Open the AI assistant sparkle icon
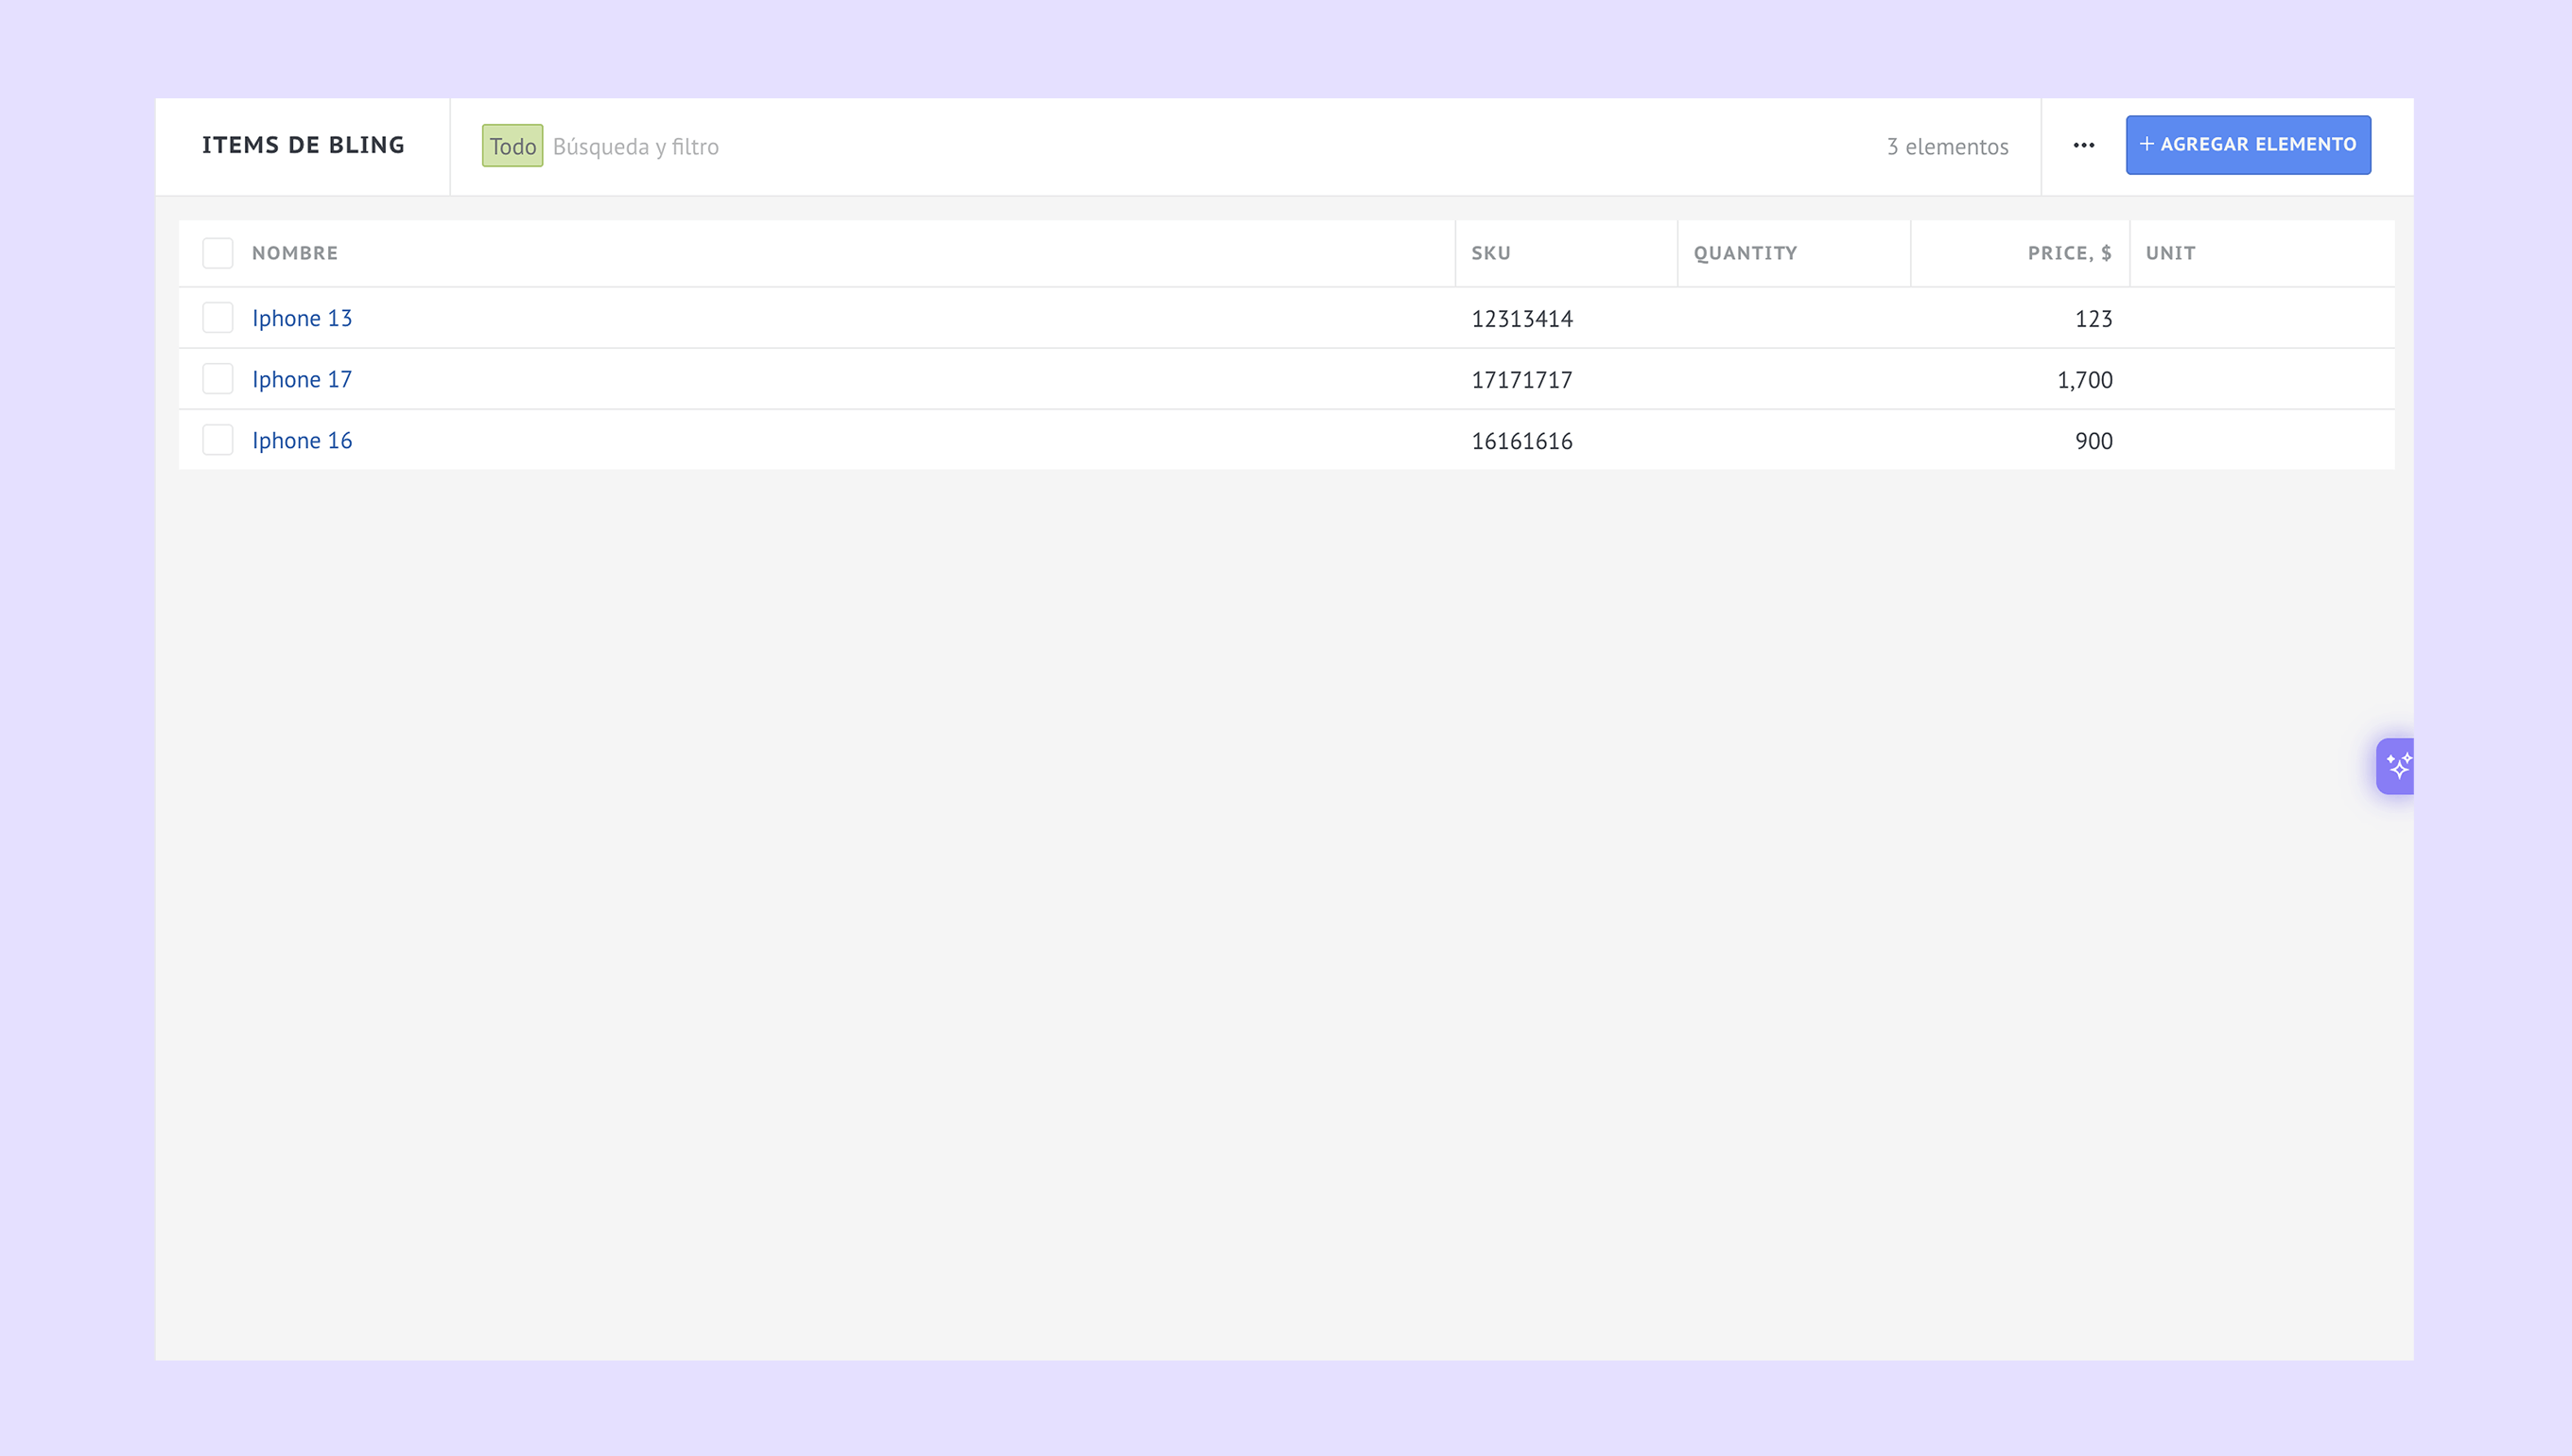Viewport: 2572px width, 1456px height. point(2397,766)
